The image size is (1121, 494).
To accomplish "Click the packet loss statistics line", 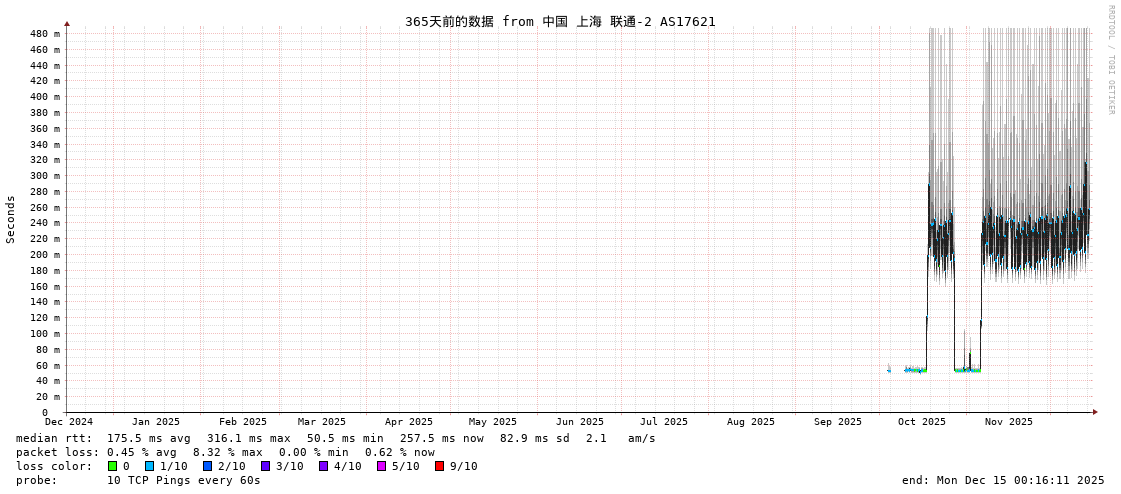I will [x=225, y=452].
